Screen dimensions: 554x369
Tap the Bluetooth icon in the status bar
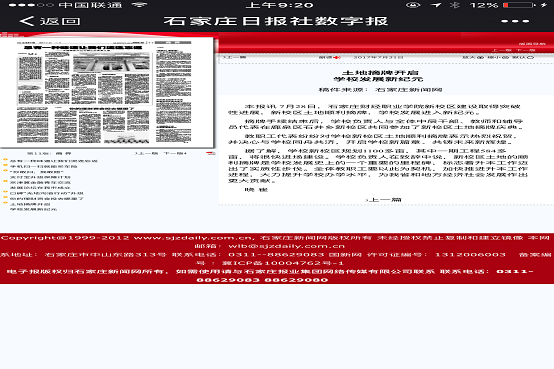[x=454, y=5]
